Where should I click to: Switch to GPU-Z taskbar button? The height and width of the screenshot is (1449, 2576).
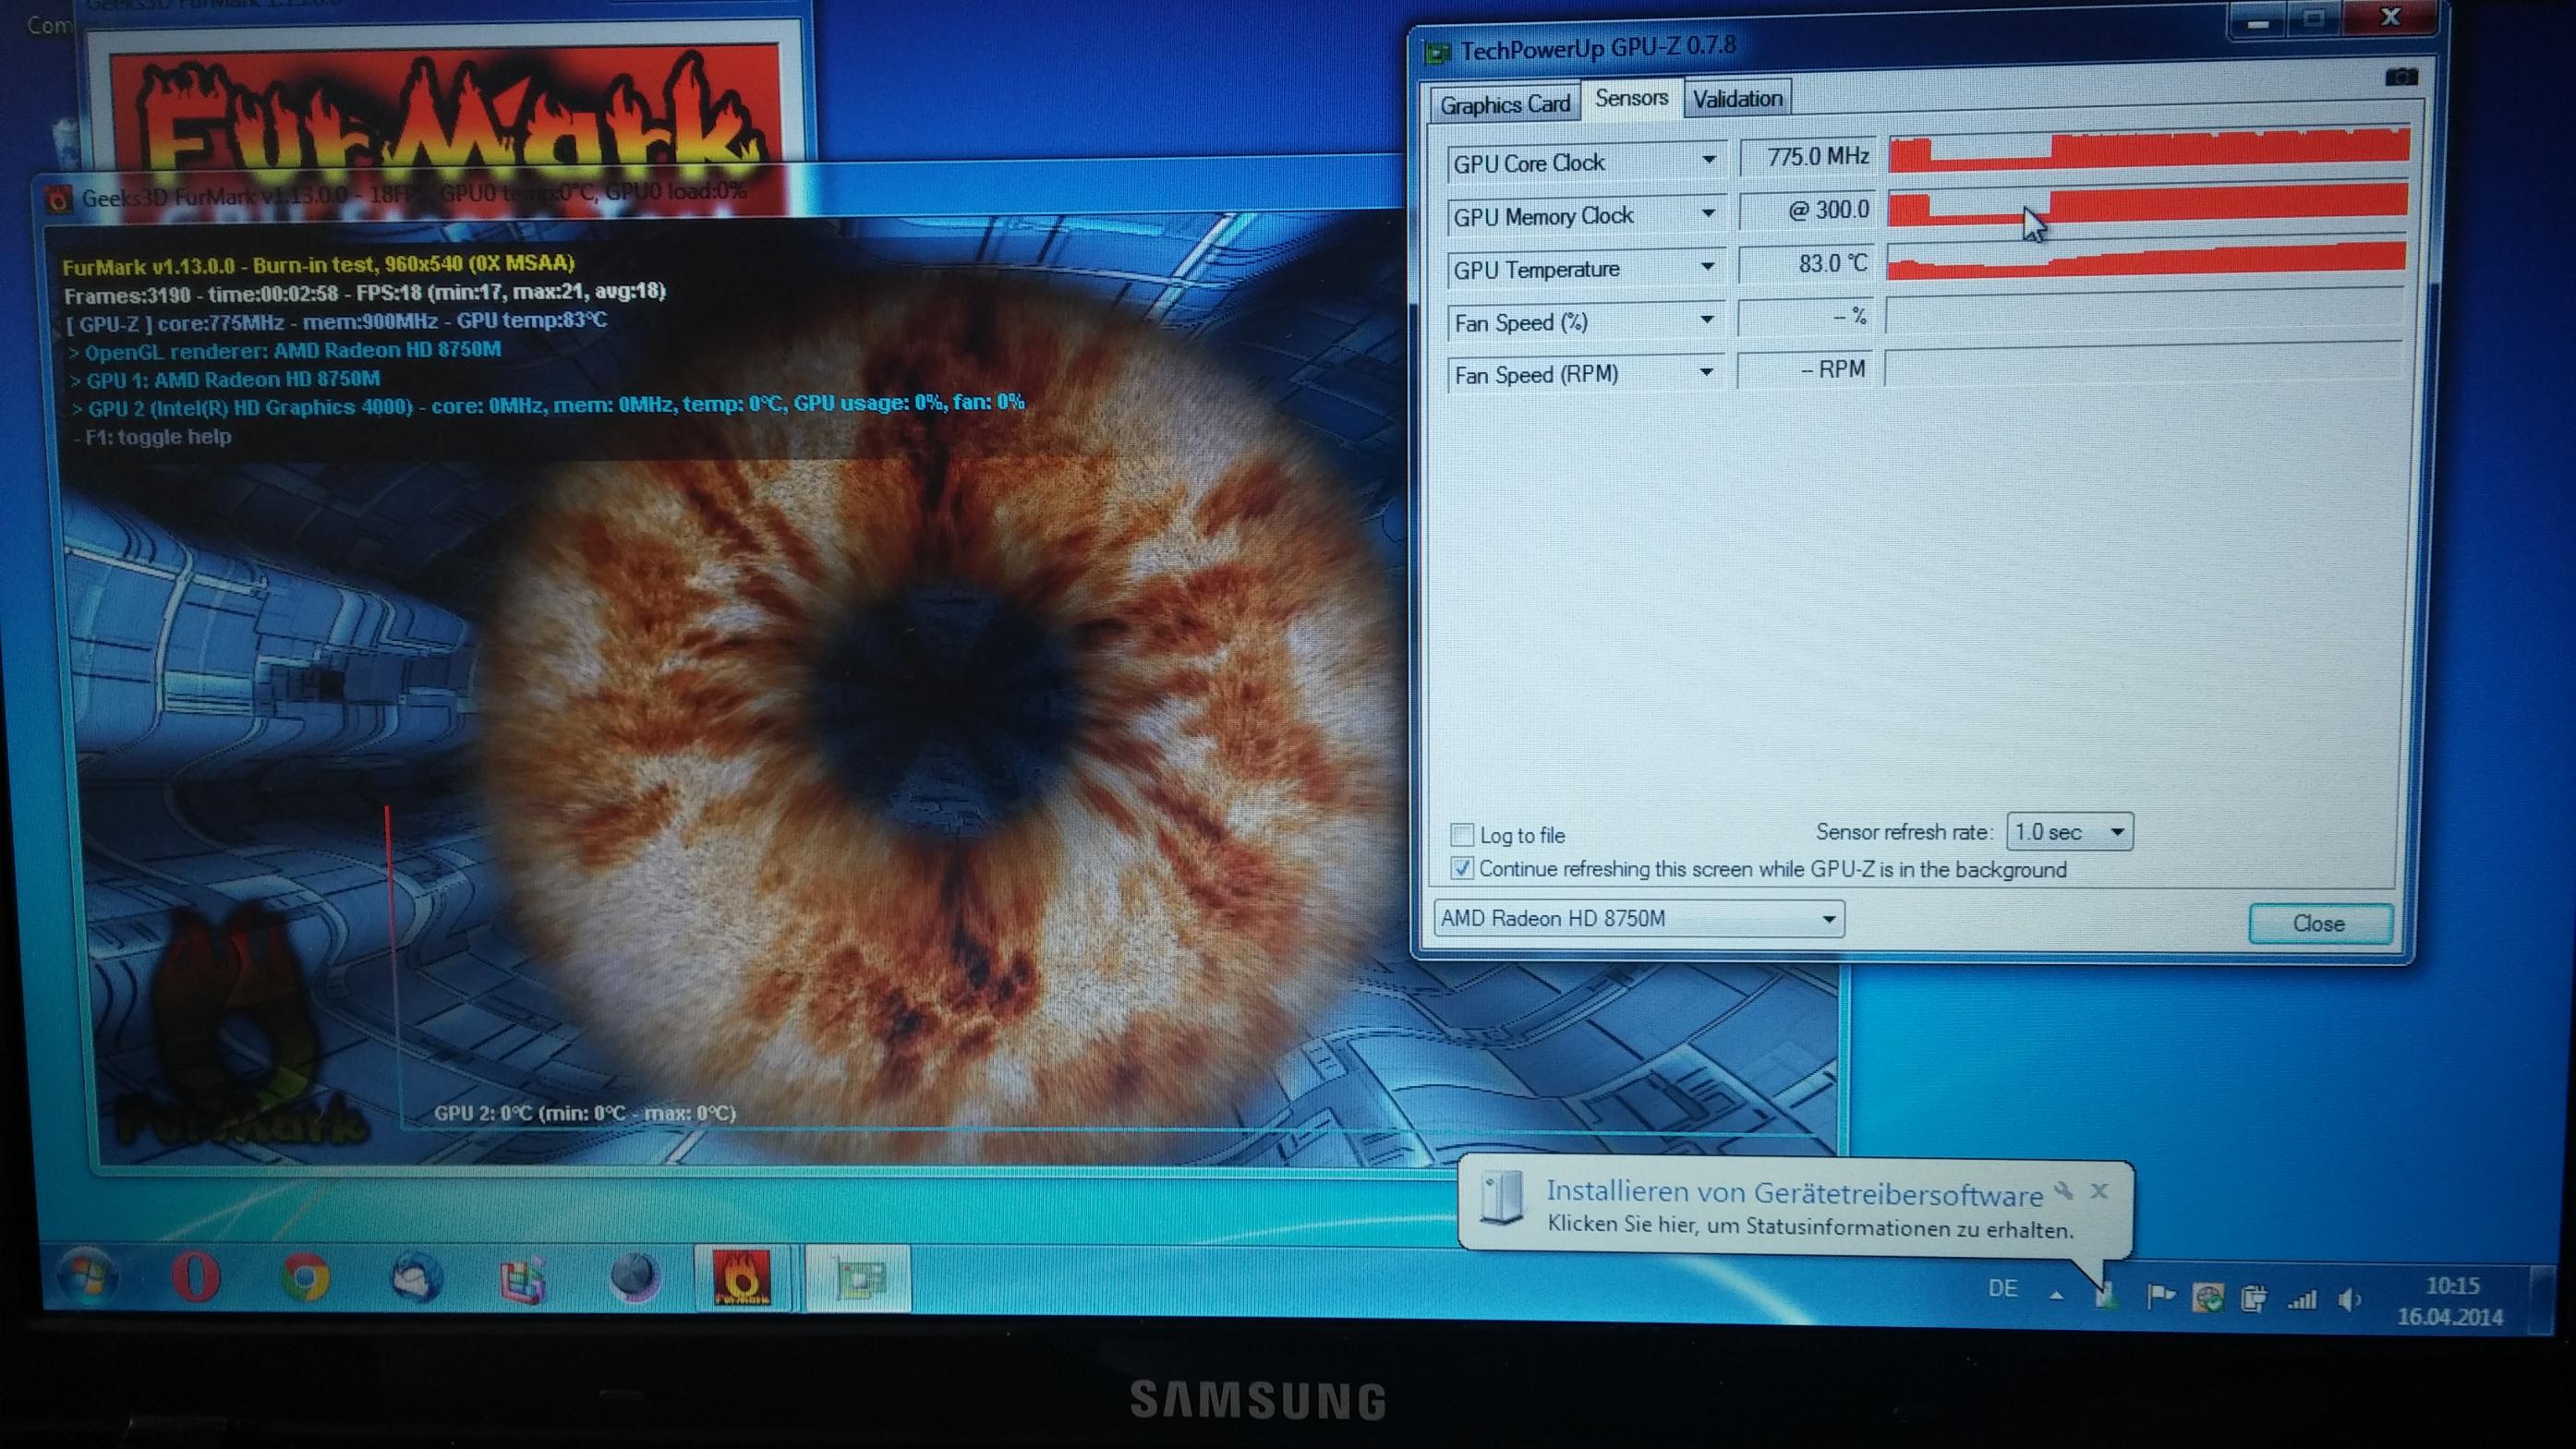tap(858, 1278)
